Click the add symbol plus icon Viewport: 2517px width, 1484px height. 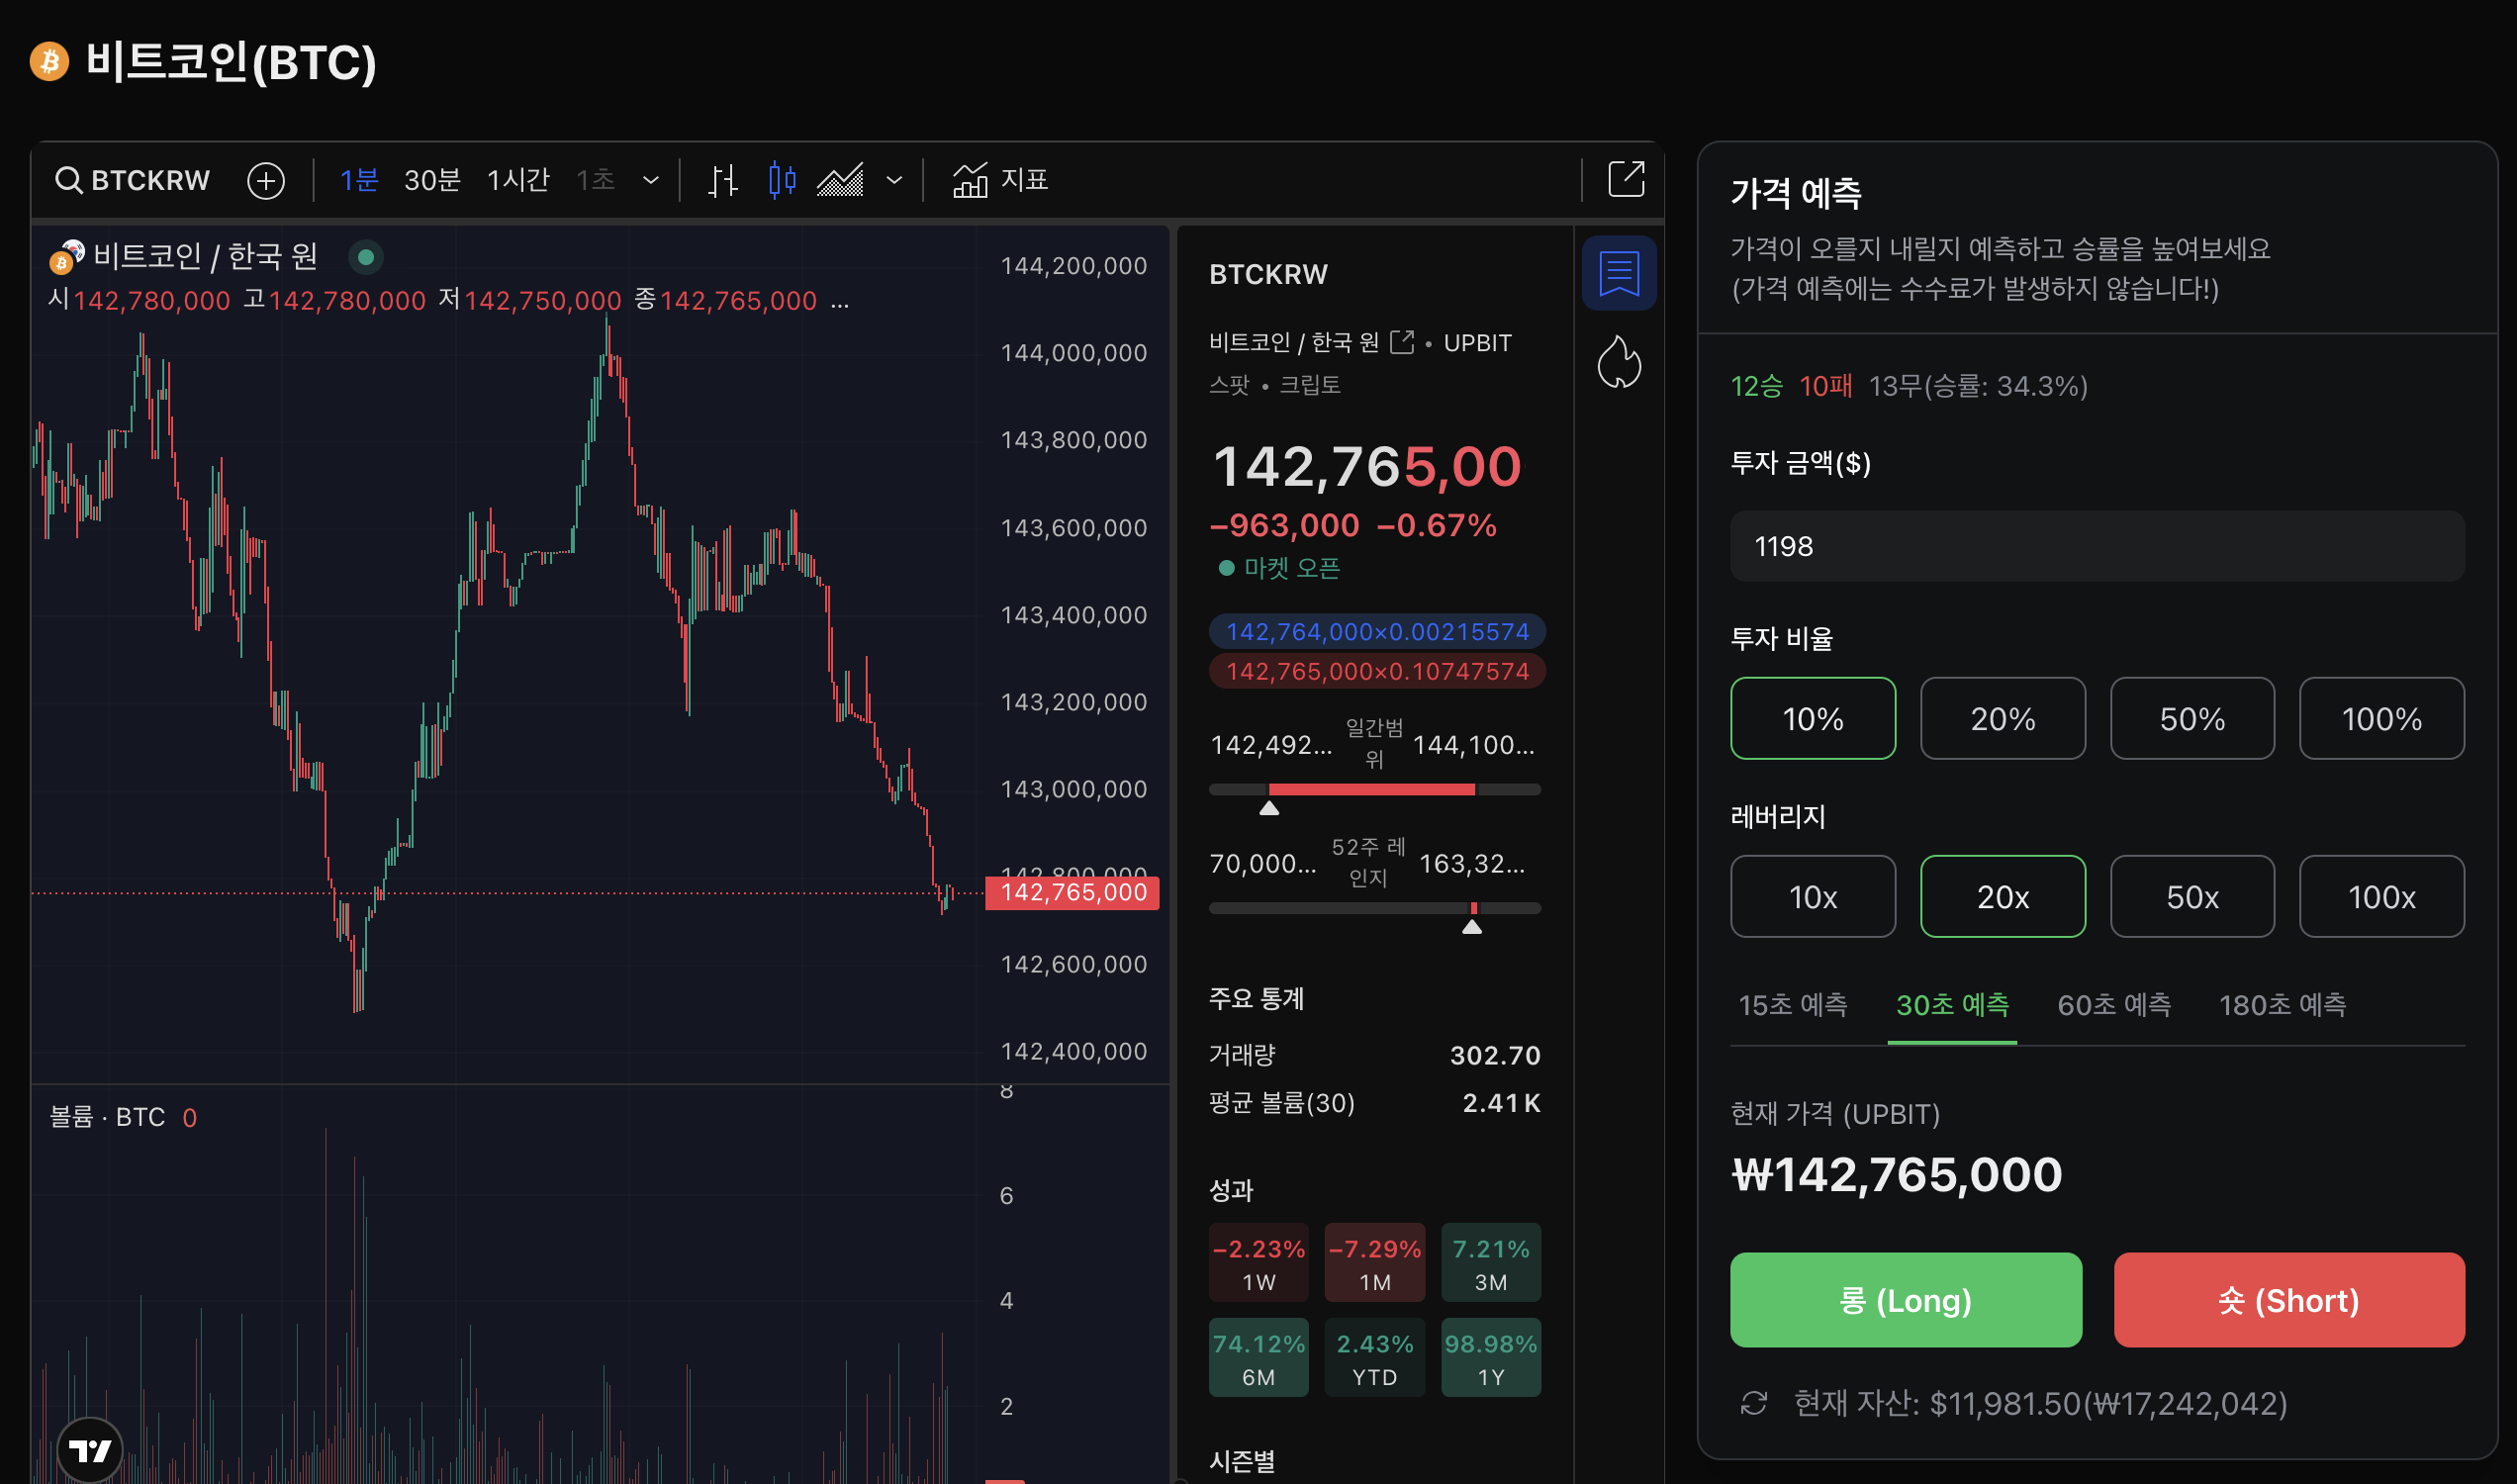point(266,181)
